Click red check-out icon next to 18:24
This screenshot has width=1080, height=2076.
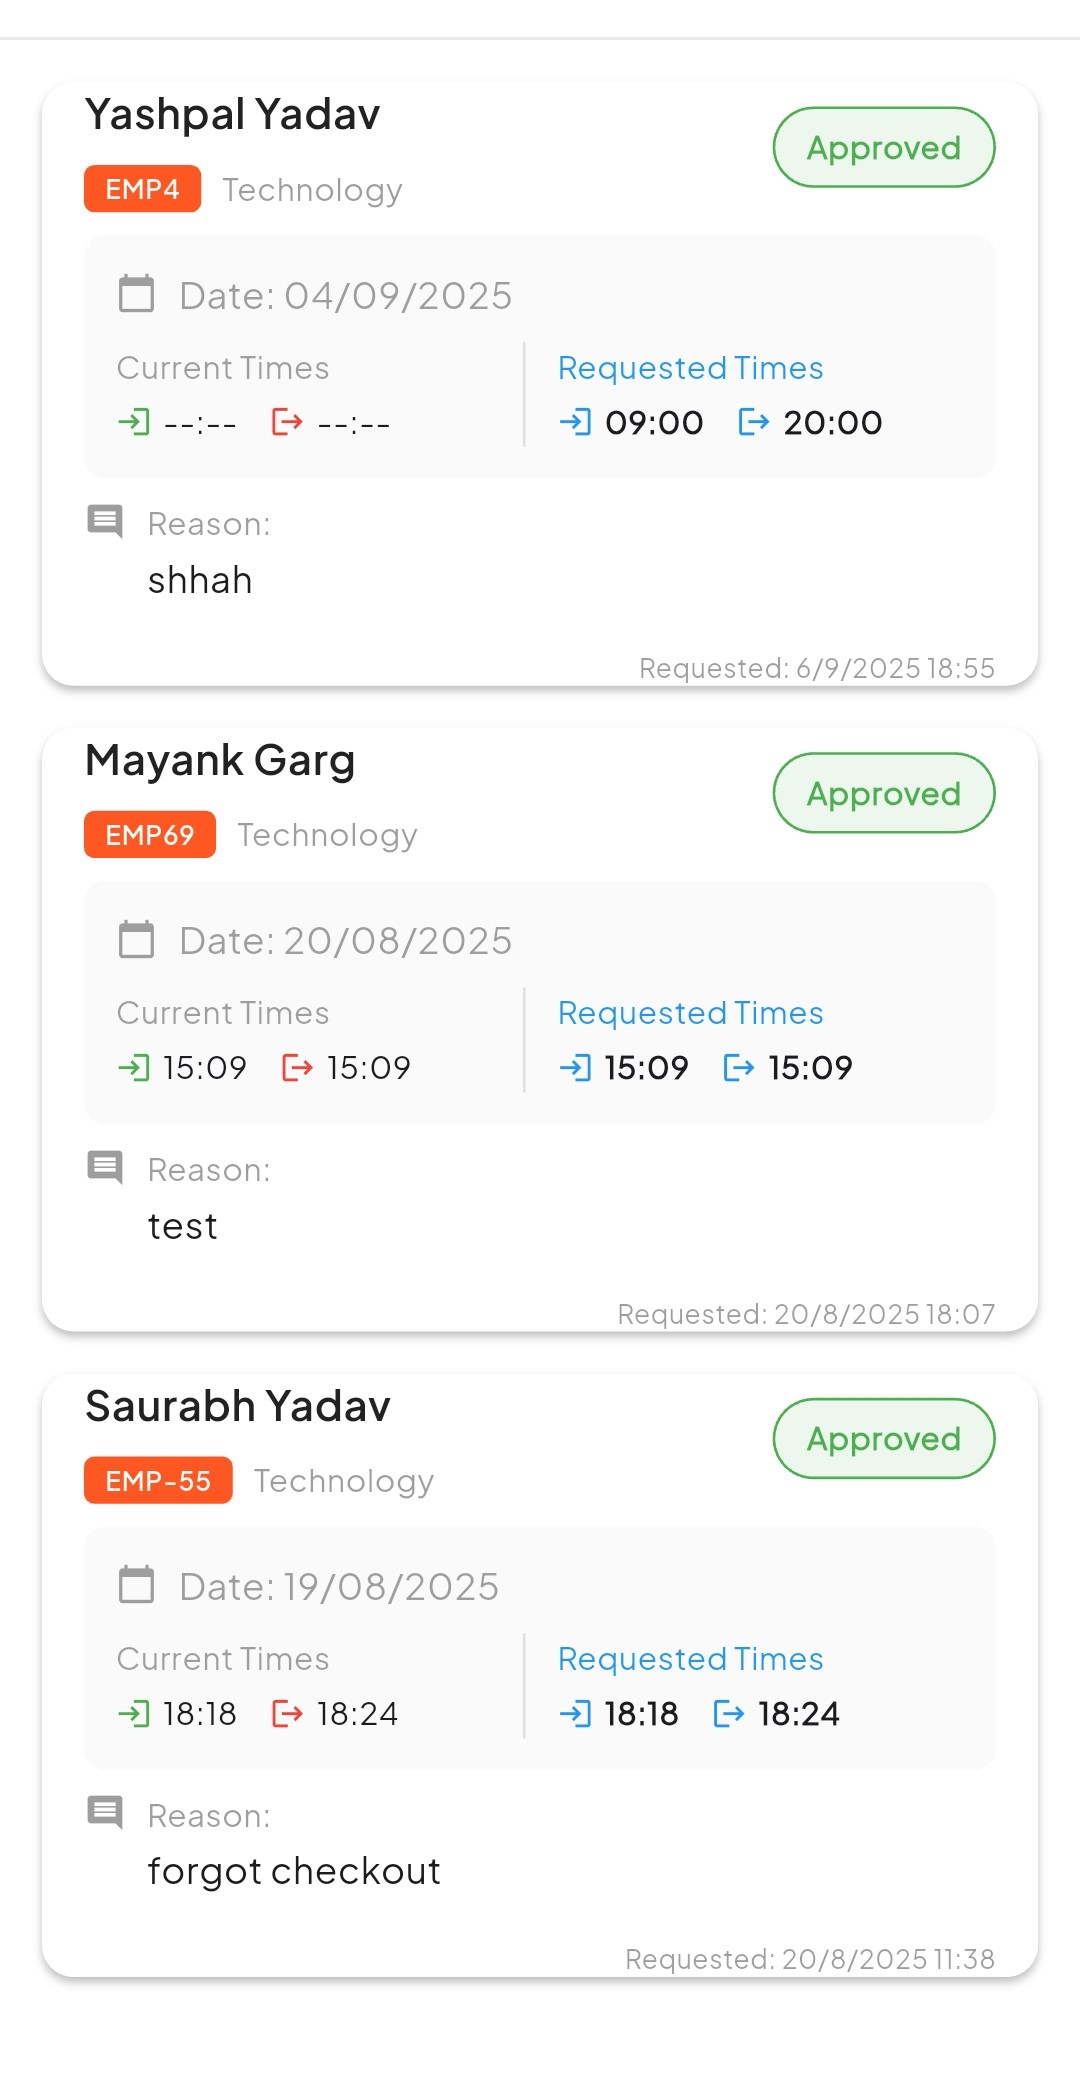pos(287,1714)
